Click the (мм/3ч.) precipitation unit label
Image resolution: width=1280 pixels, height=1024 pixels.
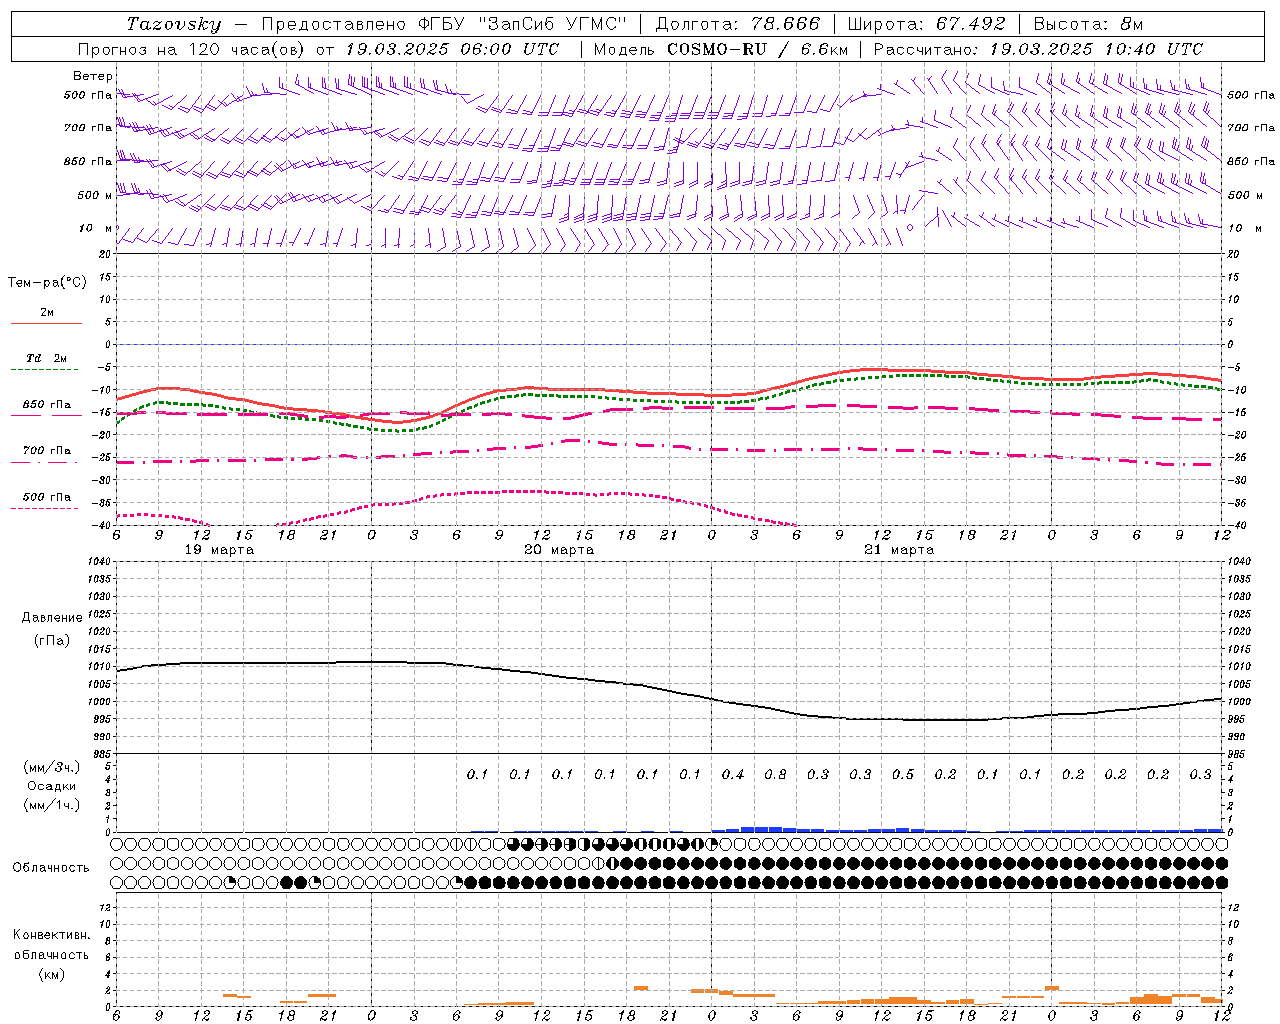click(52, 767)
